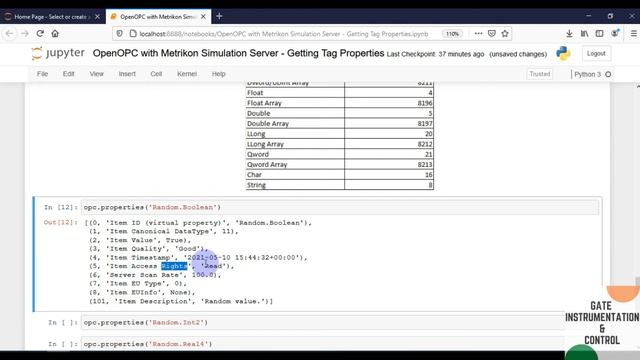
Task: Click the 'Server Scan Rate' output line
Action: 155,275
